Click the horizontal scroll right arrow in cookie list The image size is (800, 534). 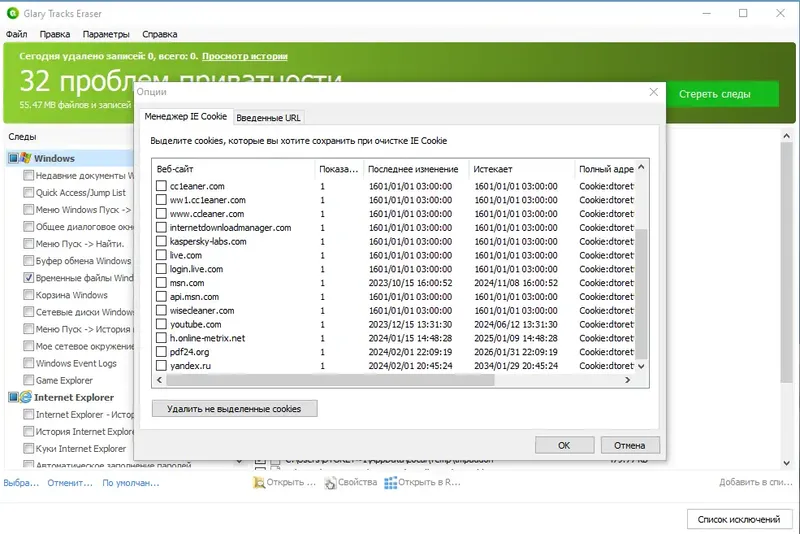628,380
